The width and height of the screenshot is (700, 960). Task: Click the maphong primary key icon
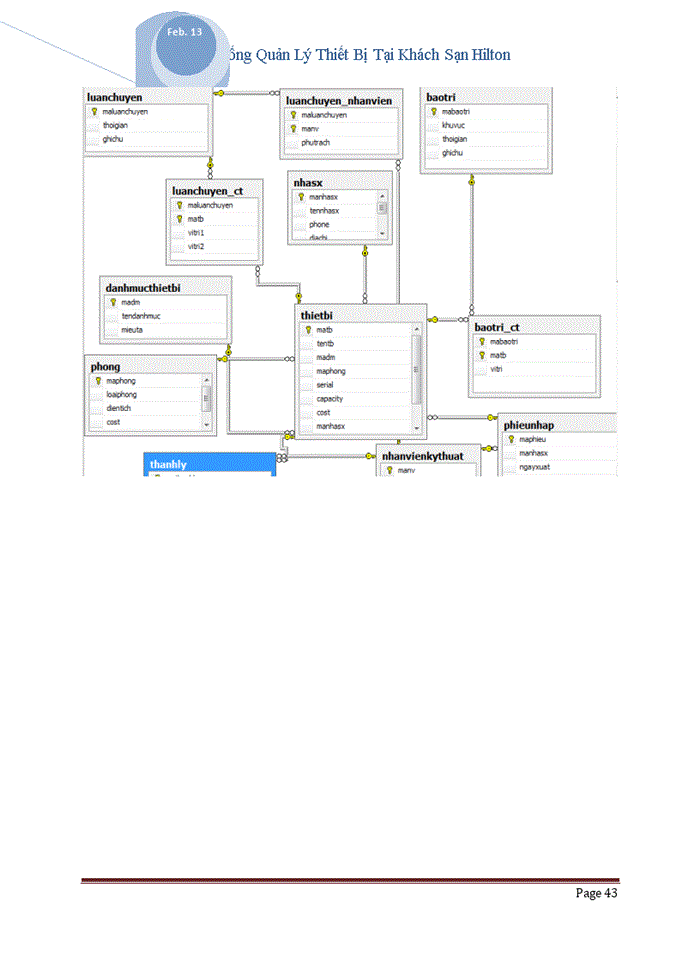[97, 381]
